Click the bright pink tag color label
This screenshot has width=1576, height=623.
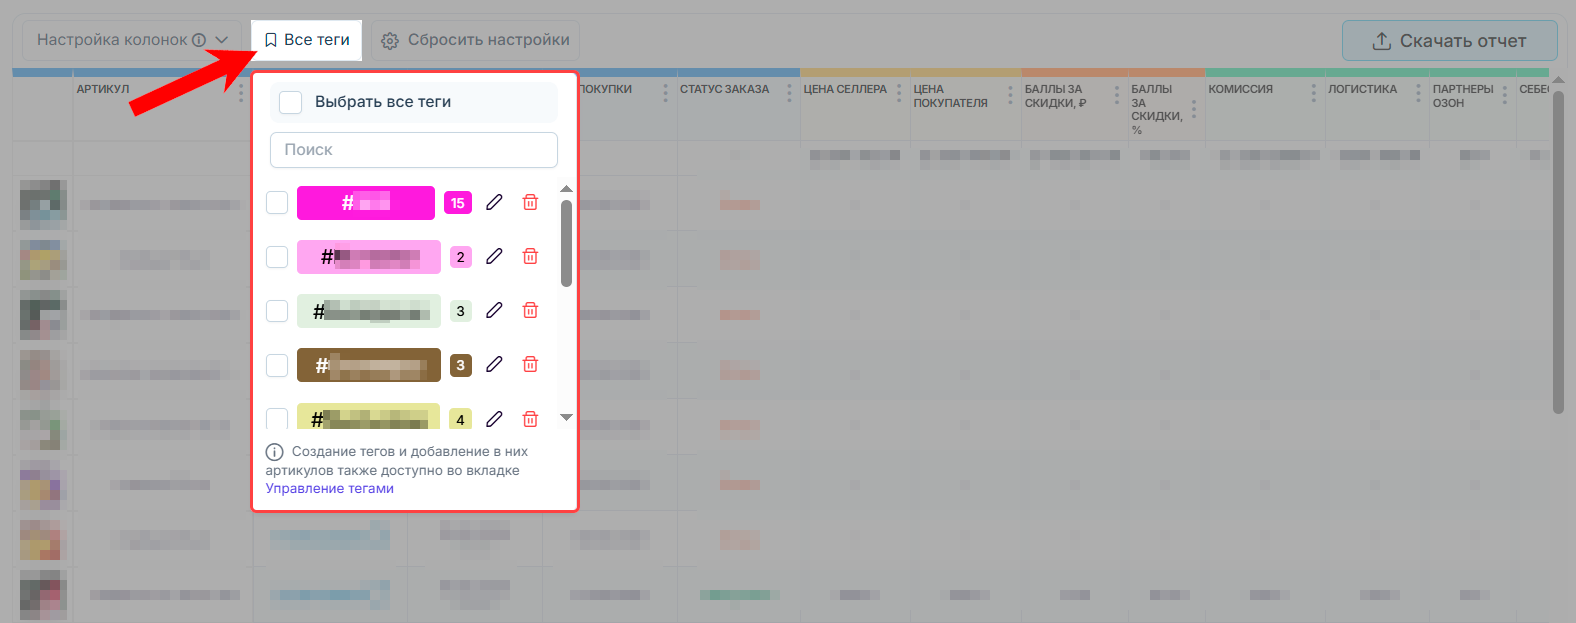pos(366,203)
